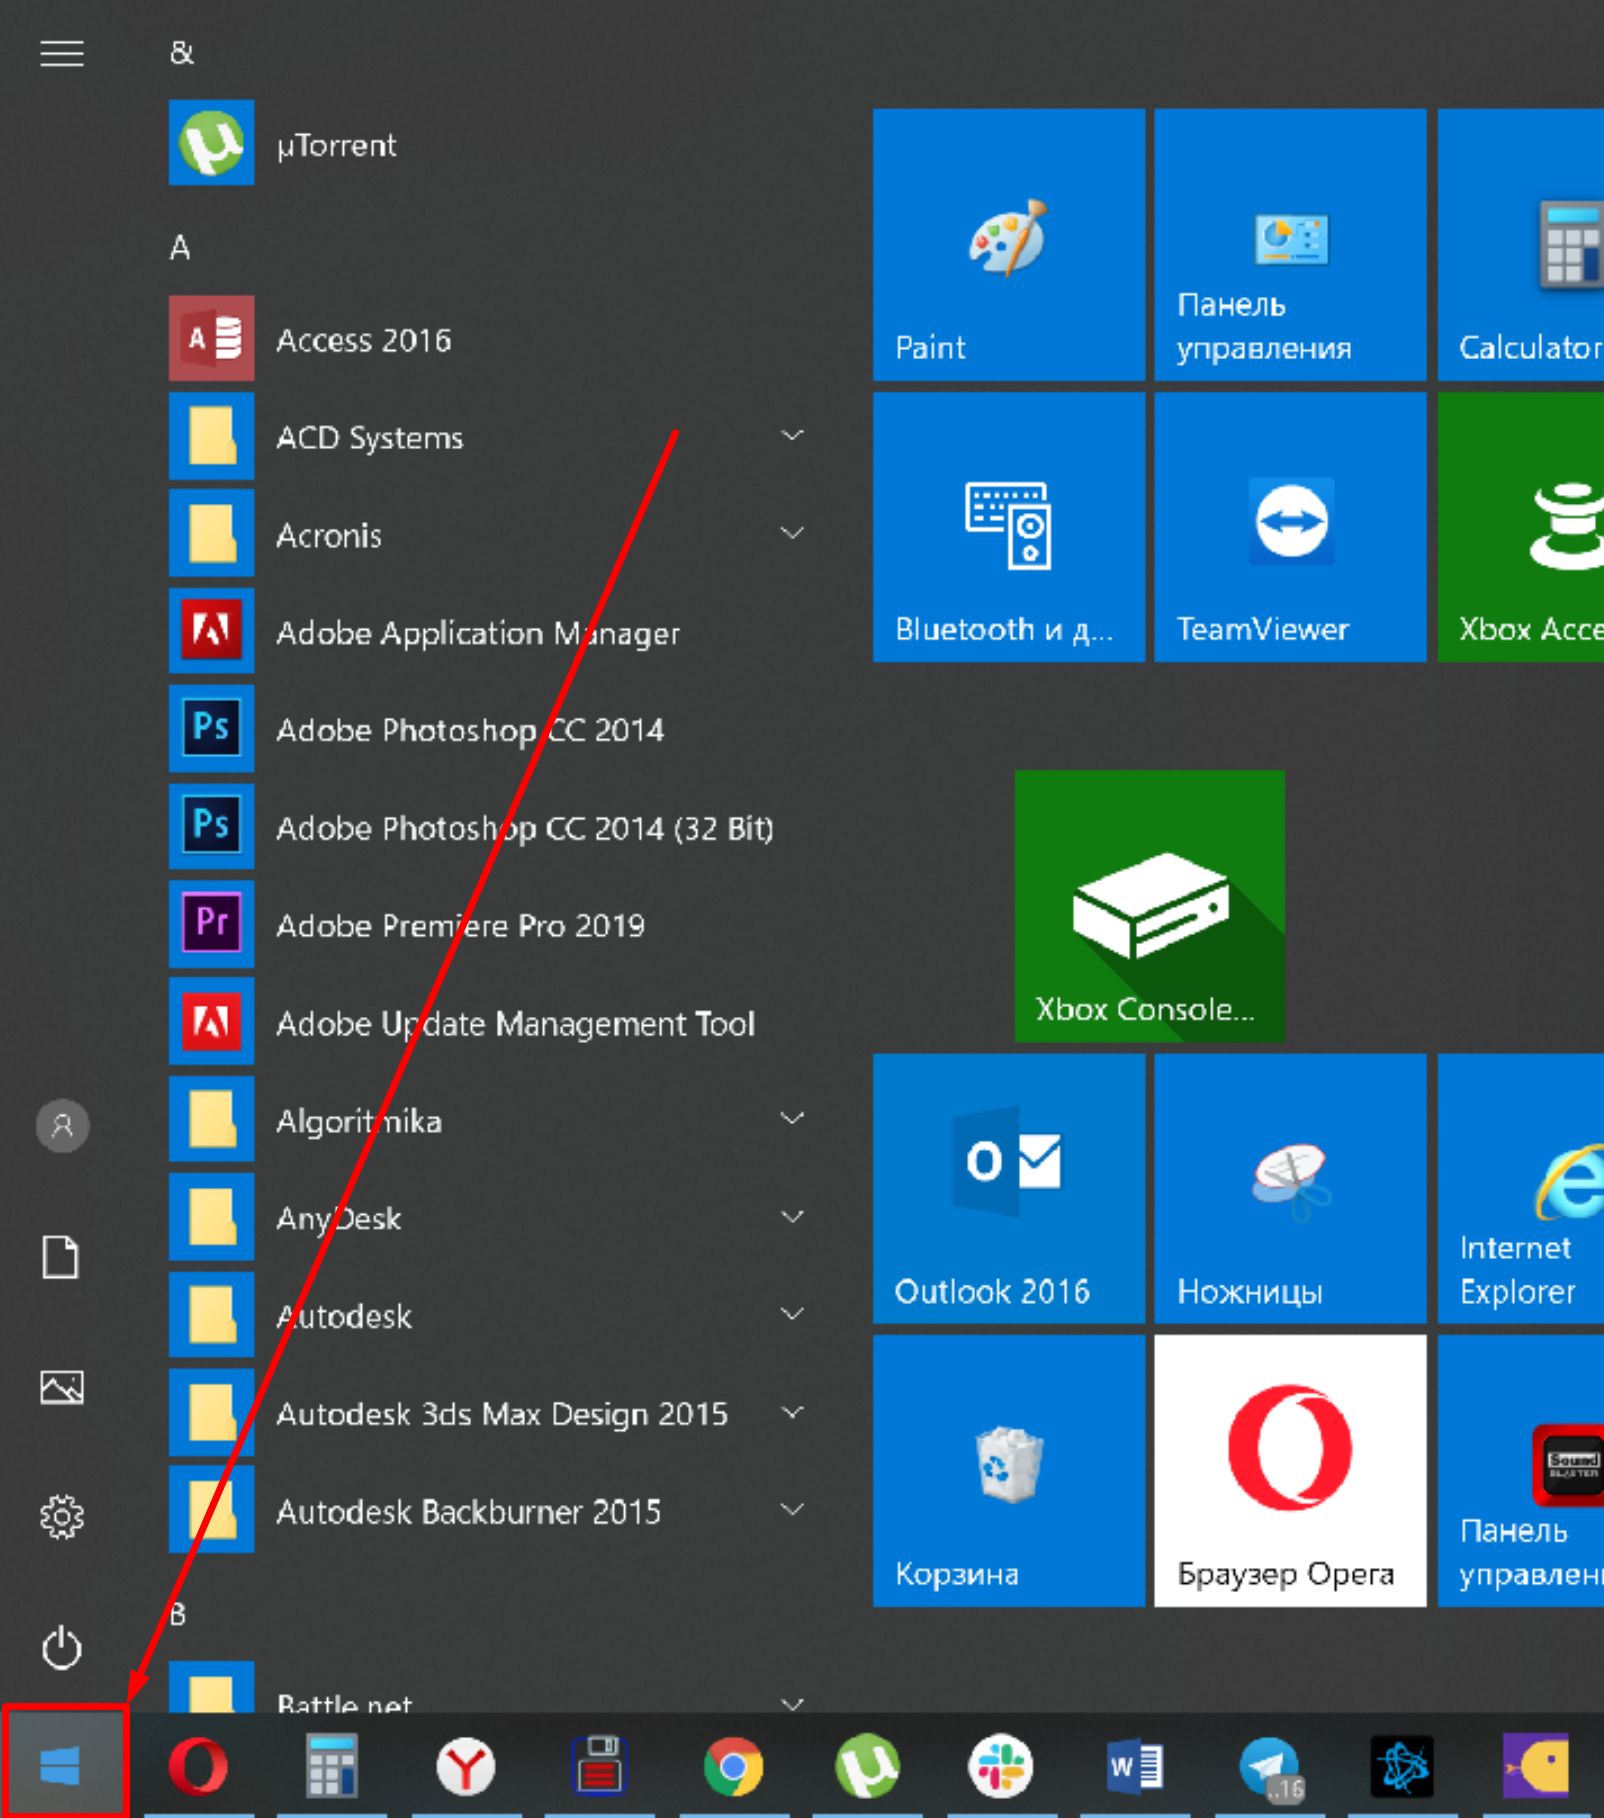This screenshot has height=1818, width=1604.
Task: Expand the Acronis folder chevron
Action: click(792, 533)
